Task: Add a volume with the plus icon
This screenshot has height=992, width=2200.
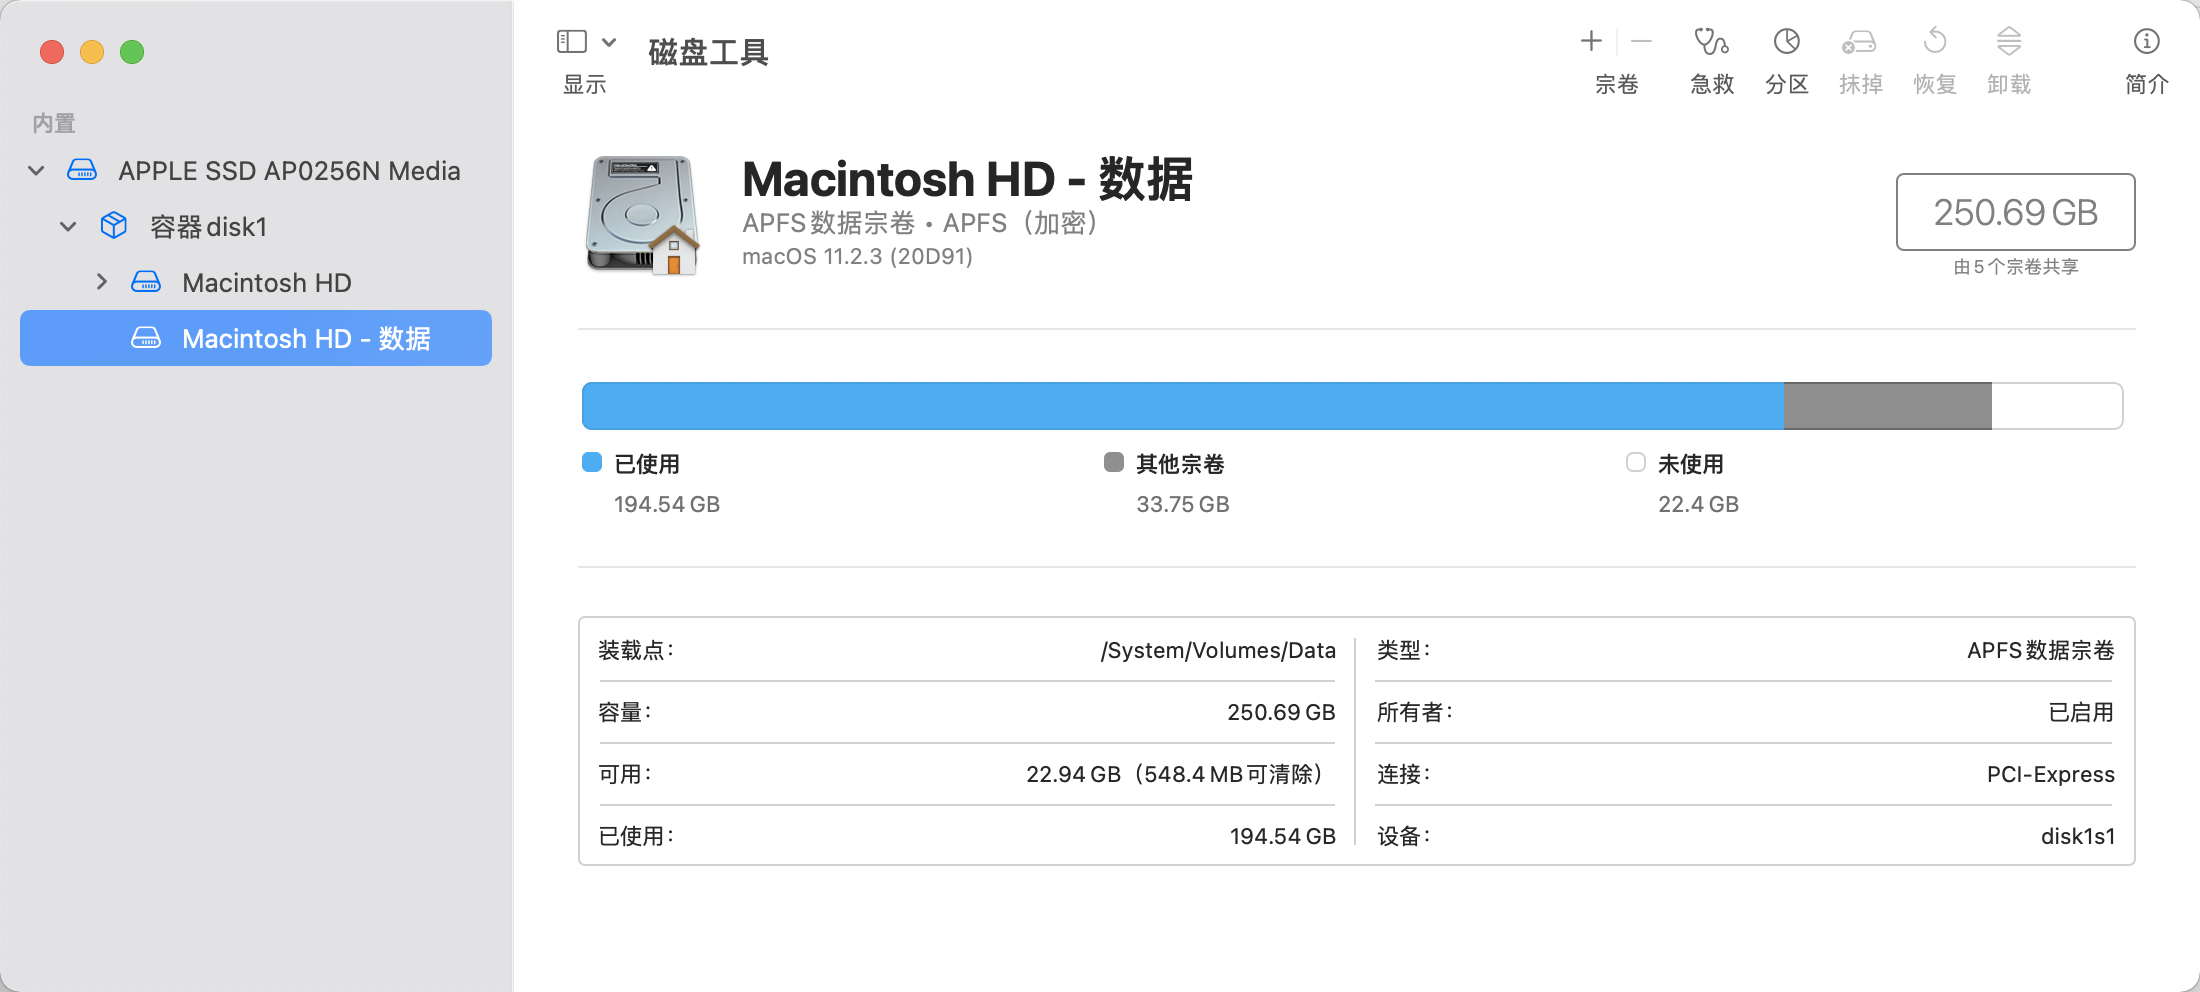Action: coord(1591,41)
